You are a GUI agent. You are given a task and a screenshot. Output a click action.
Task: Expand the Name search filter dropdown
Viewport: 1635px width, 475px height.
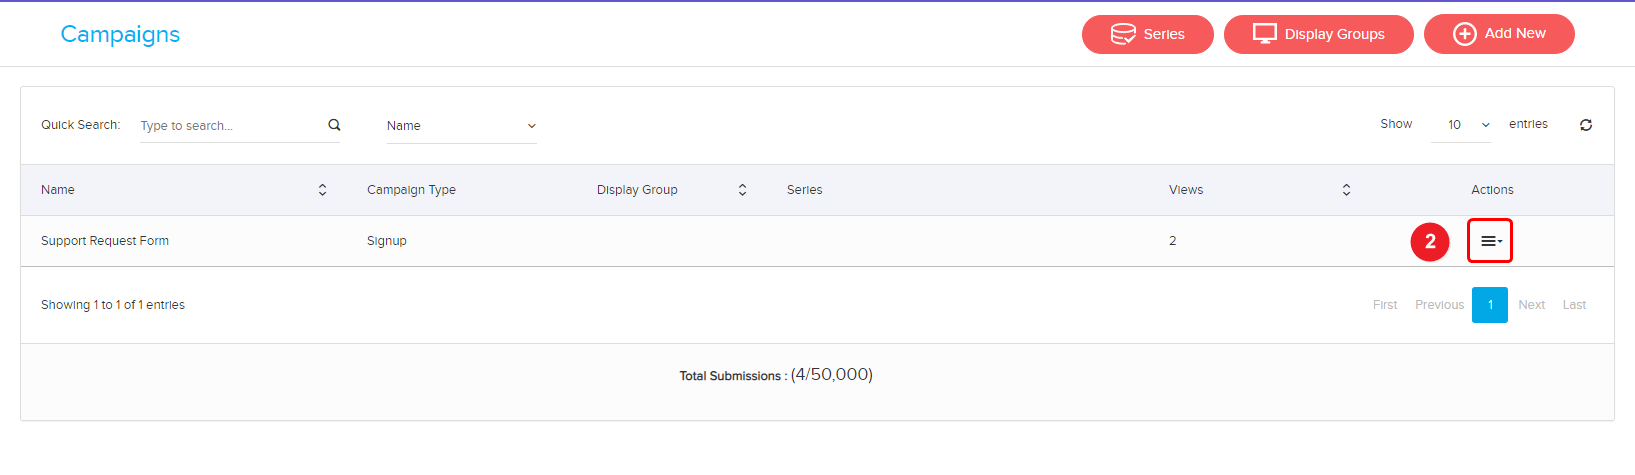(x=461, y=126)
